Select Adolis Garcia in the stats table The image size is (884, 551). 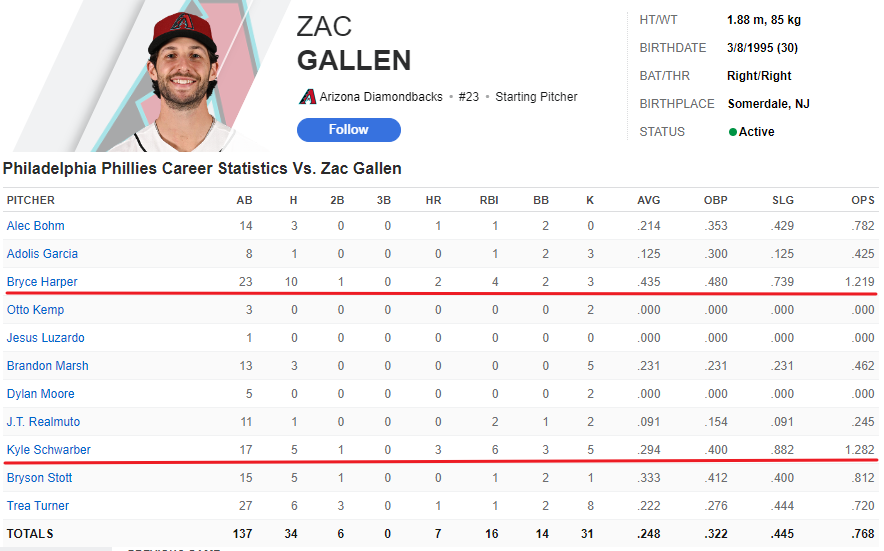(x=42, y=254)
